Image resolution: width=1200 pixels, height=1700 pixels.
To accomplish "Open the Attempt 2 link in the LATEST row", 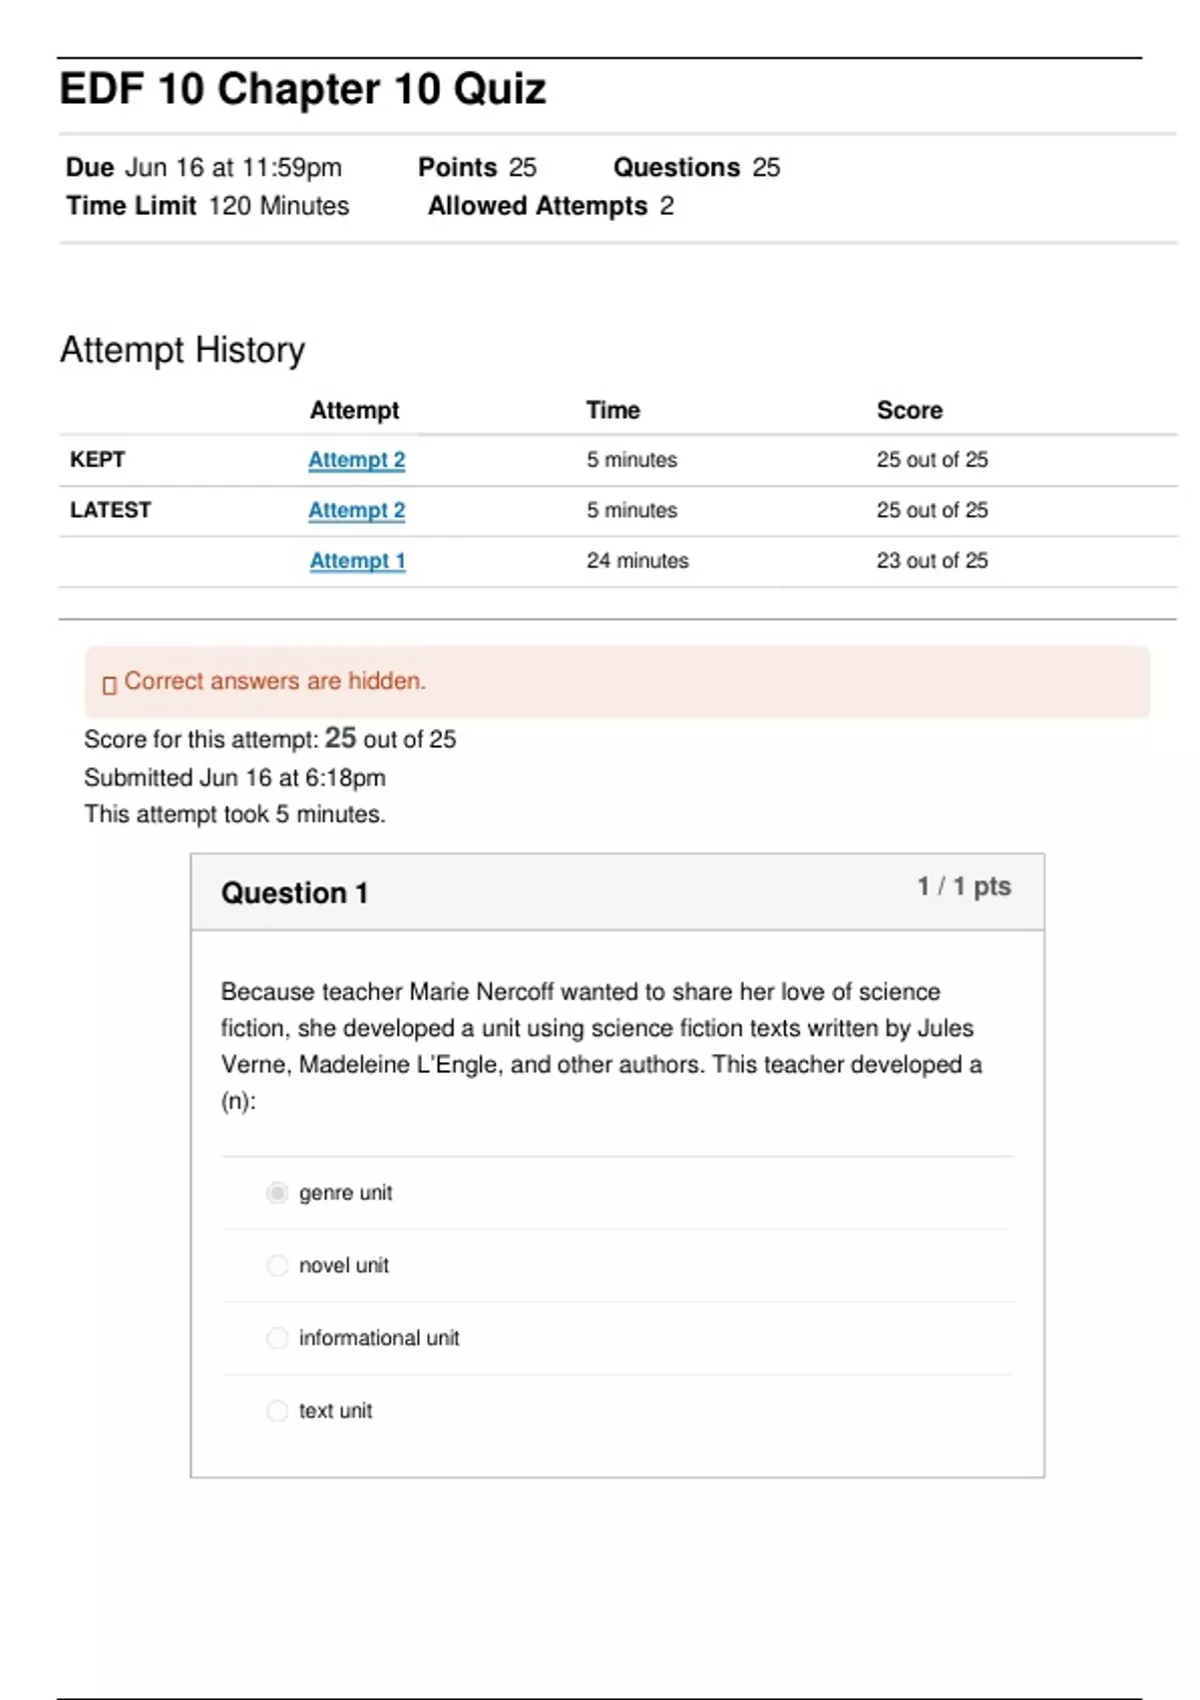I will [357, 510].
